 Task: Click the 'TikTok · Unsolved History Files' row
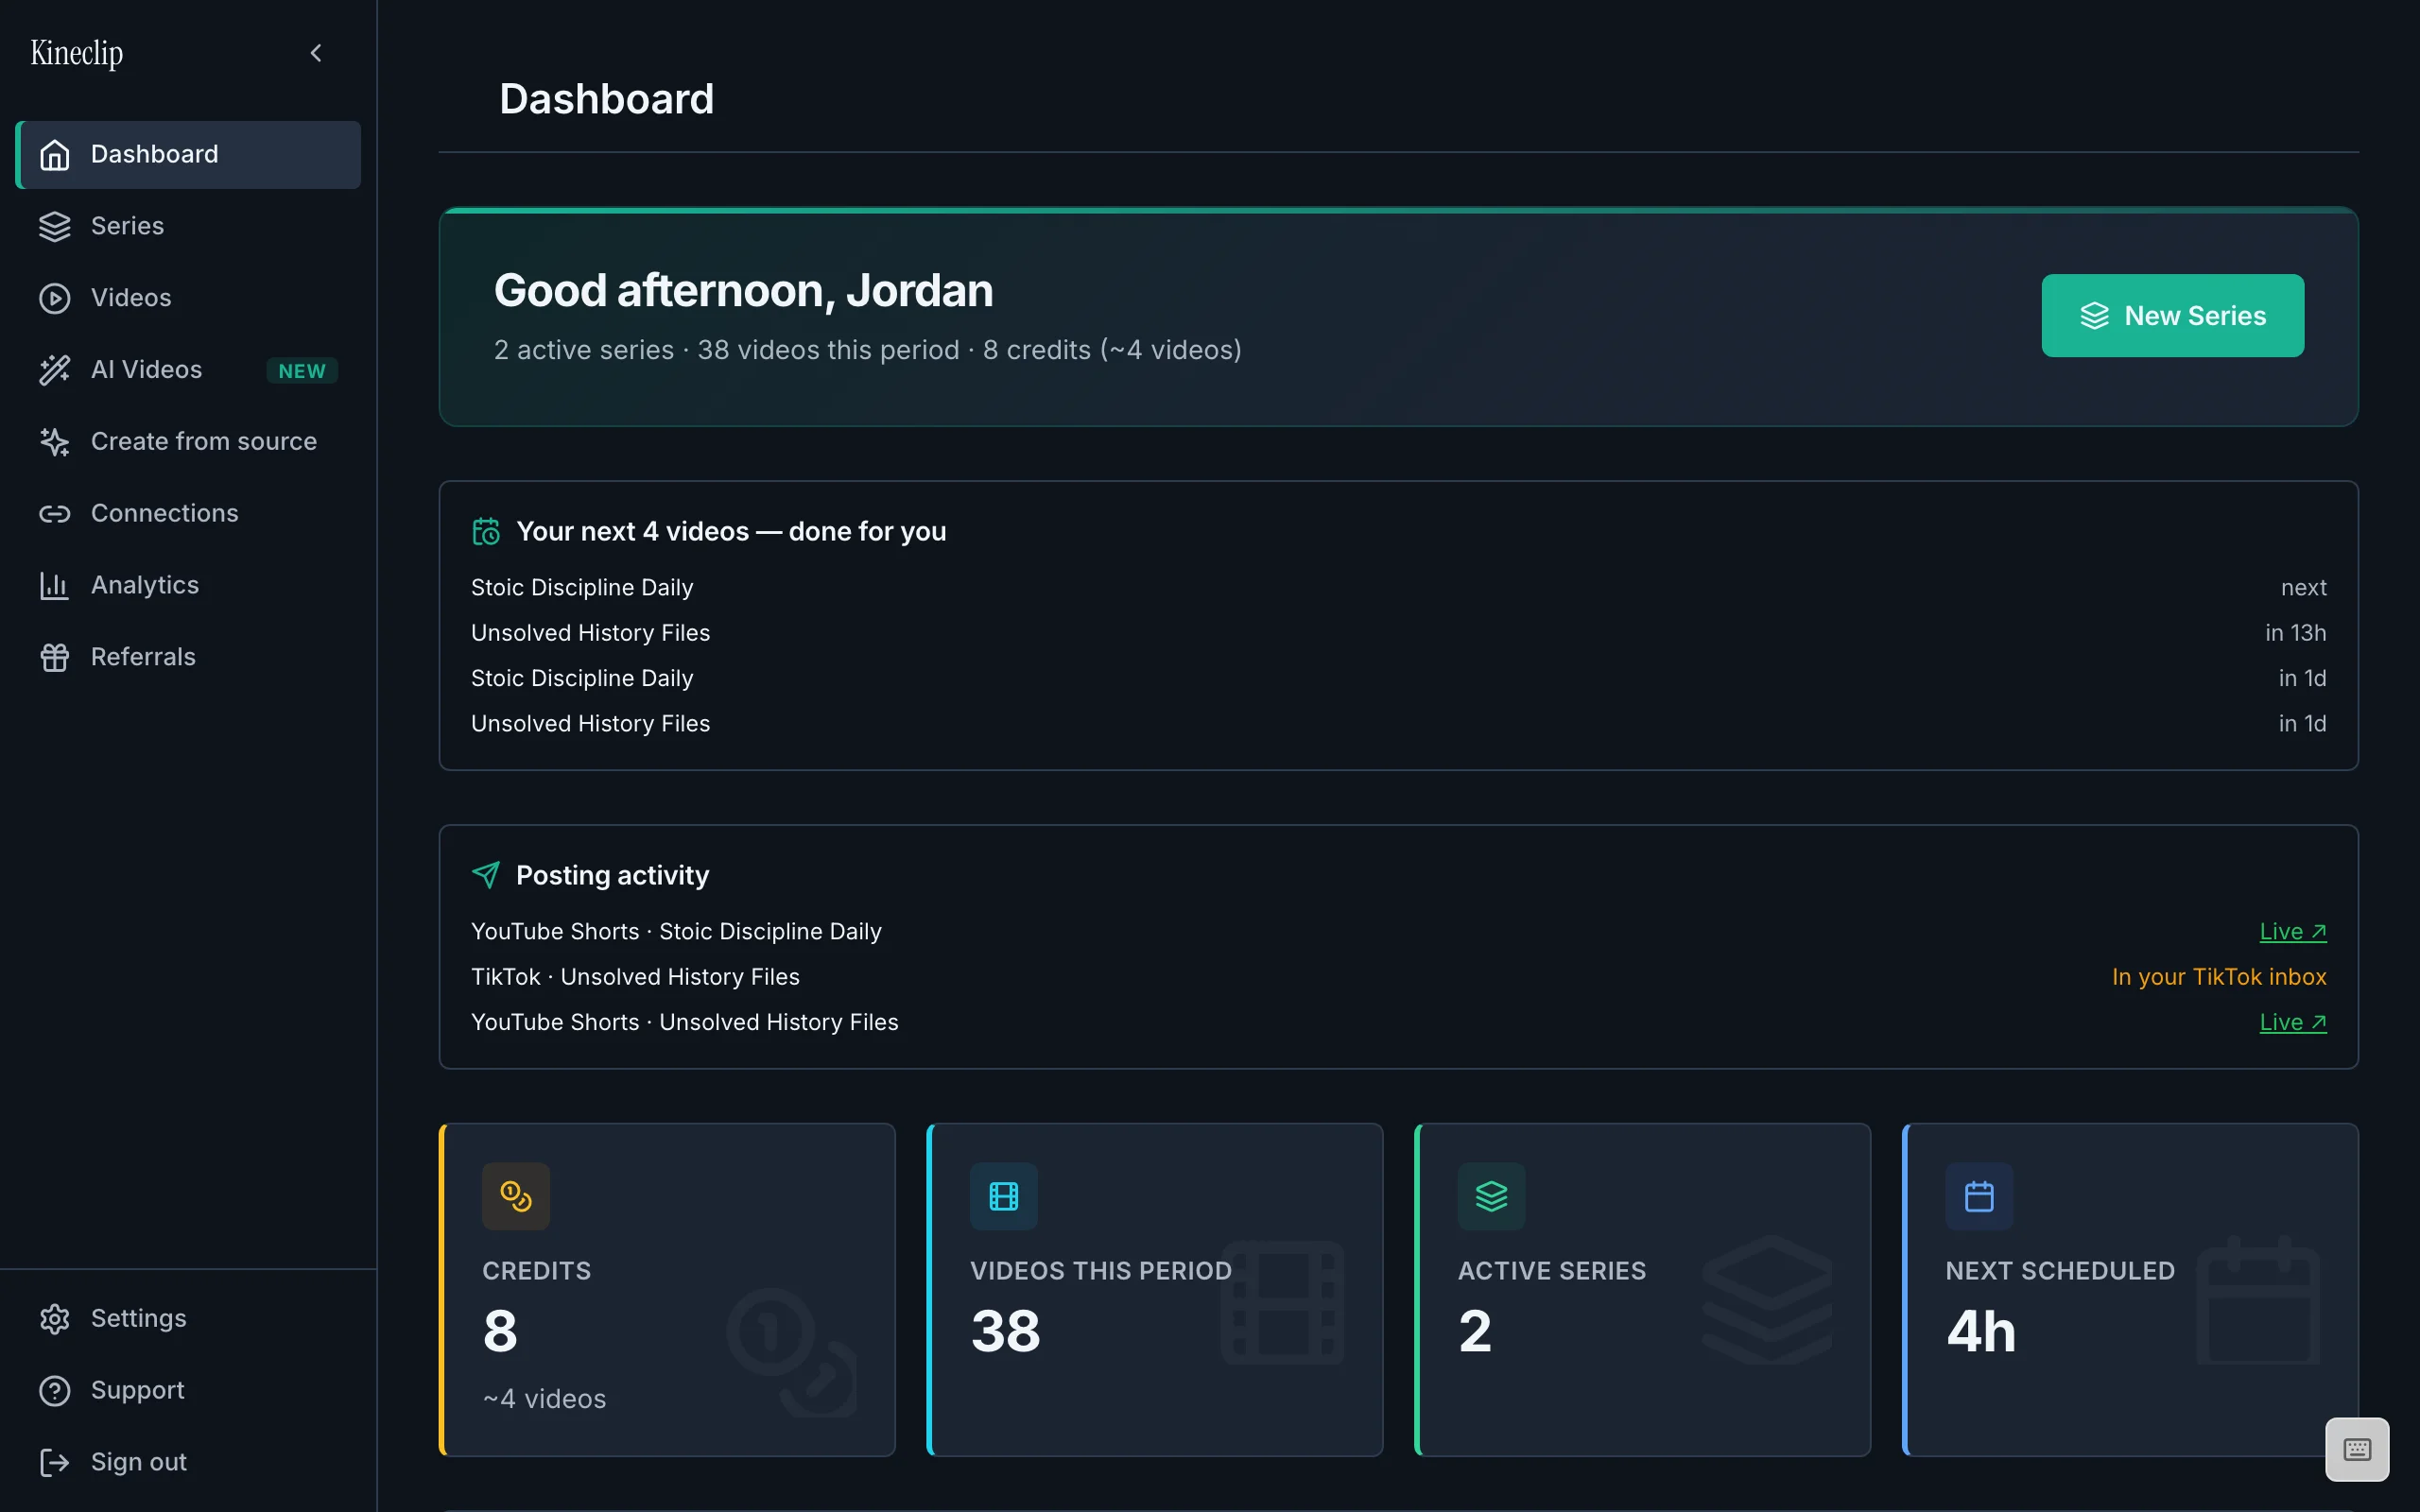(x=1398, y=977)
